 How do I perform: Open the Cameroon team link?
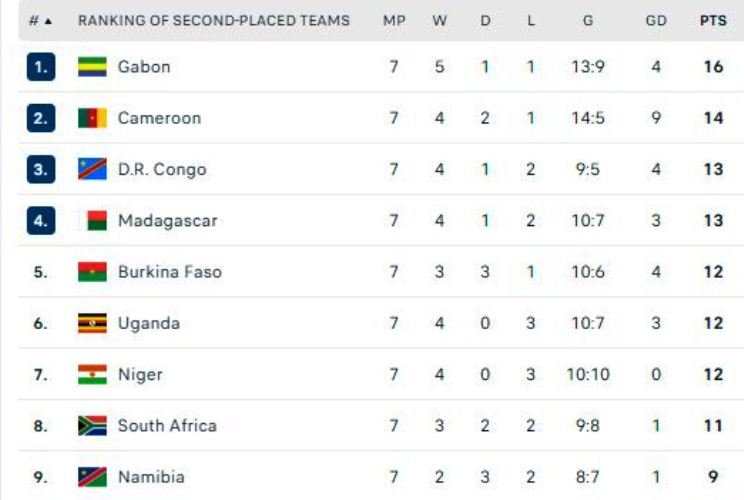159,118
